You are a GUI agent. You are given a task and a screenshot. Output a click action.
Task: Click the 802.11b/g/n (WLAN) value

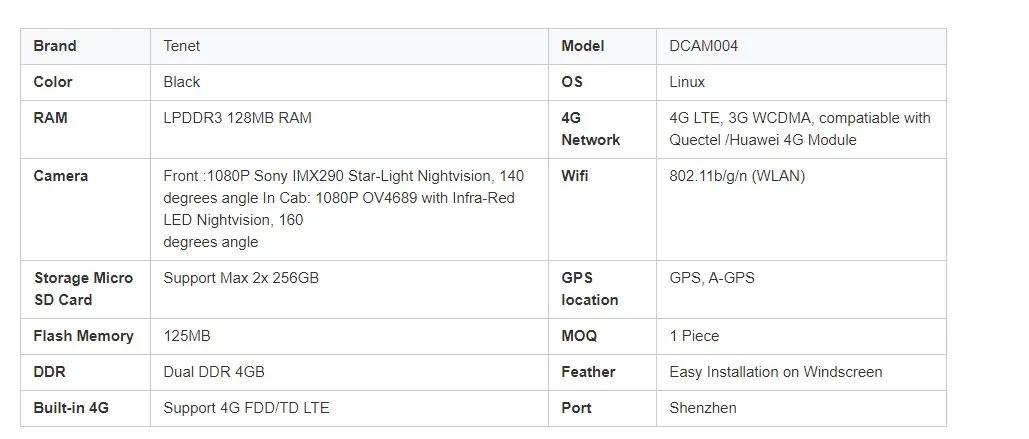(x=737, y=176)
